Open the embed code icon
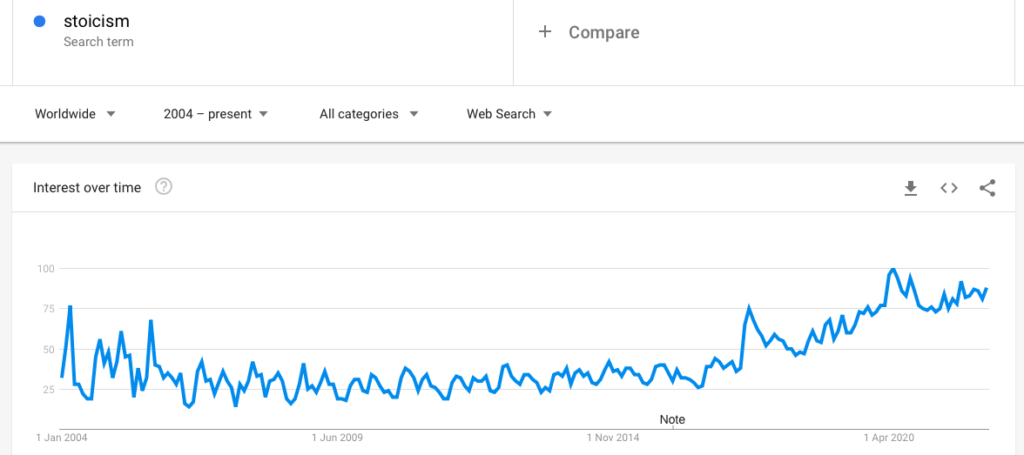The height and width of the screenshot is (455, 1024). (949, 188)
